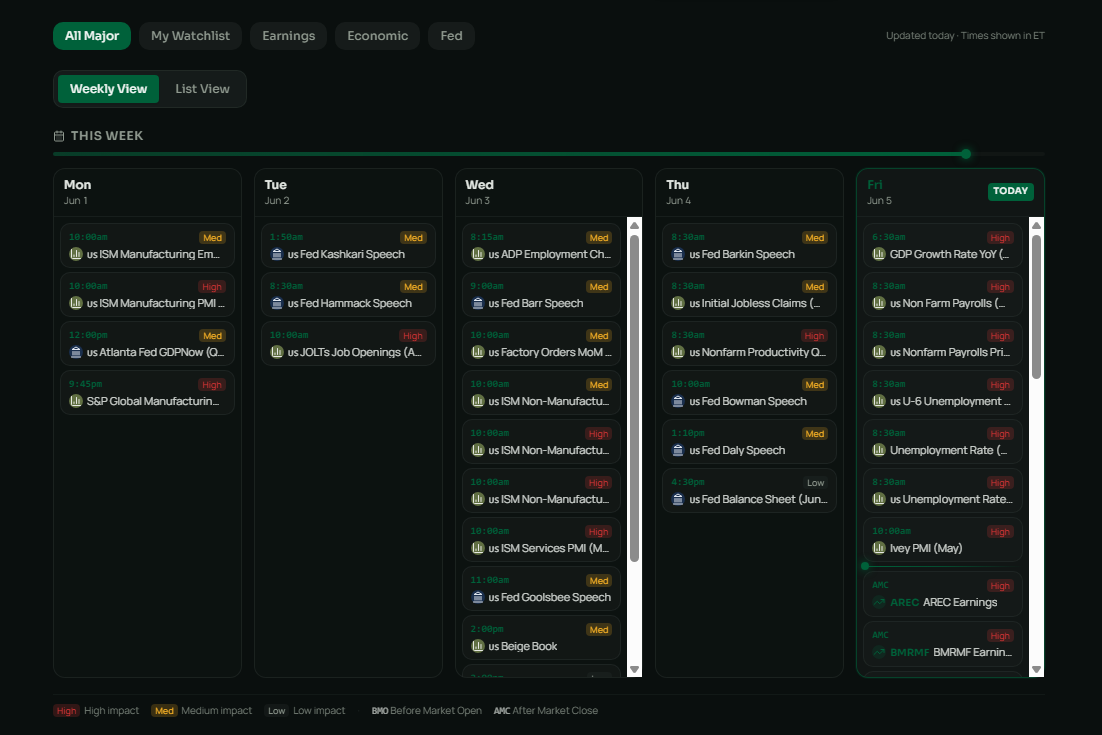The image size is (1102, 735).
Task: Click chart icon on Non Farm Payrolls event
Action: pyautogui.click(x=879, y=304)
